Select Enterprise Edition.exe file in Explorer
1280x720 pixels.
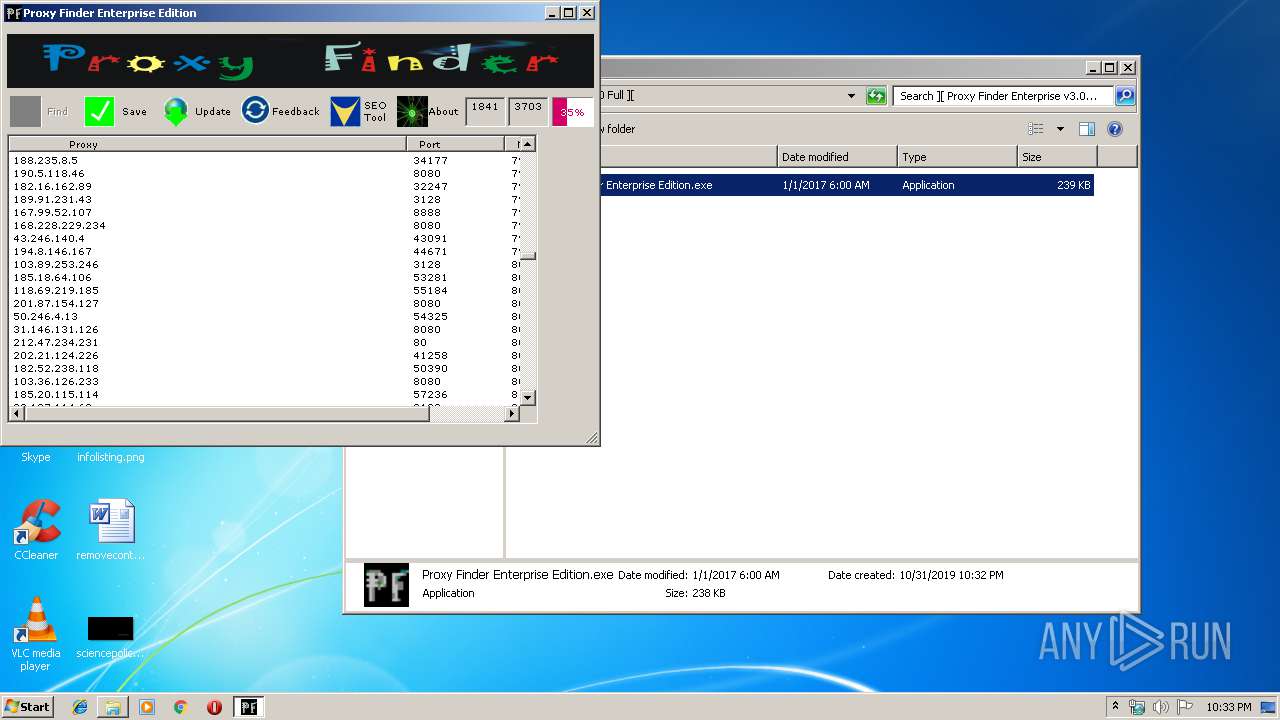click(846, 185)
